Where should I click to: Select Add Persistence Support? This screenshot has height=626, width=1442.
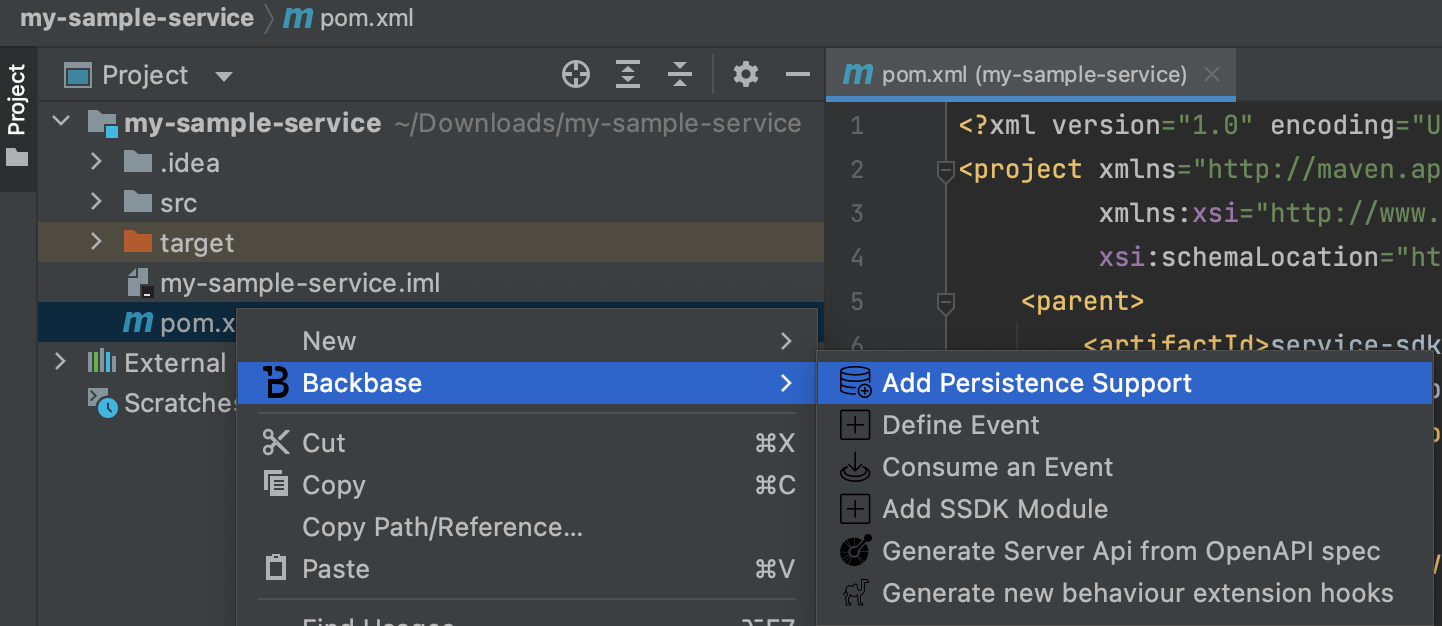tap(1125, 383)
